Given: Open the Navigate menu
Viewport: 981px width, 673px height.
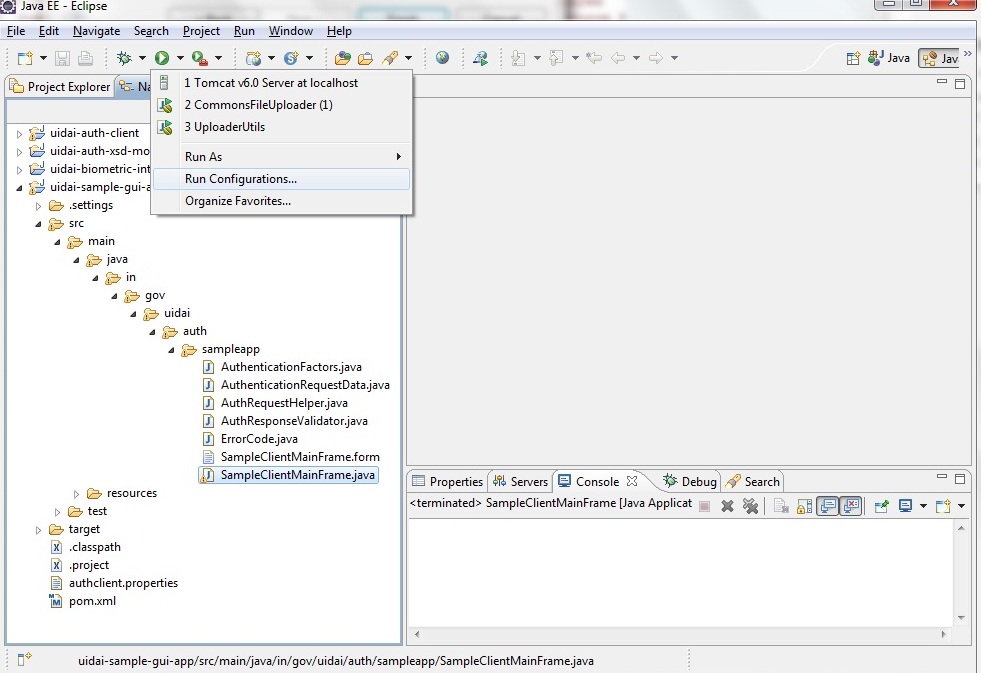Looking at the screenshot, I should click(x=96, y=31).
